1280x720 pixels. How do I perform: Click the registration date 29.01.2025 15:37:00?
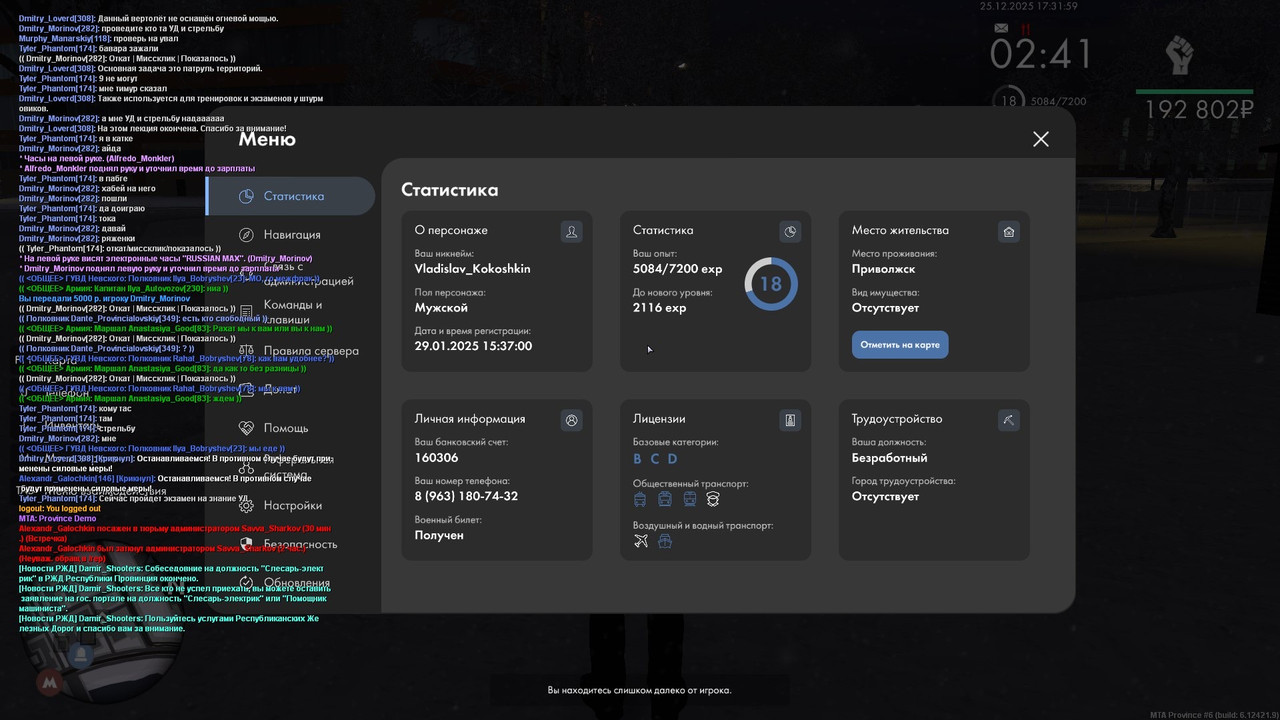[x=474, y=346]
